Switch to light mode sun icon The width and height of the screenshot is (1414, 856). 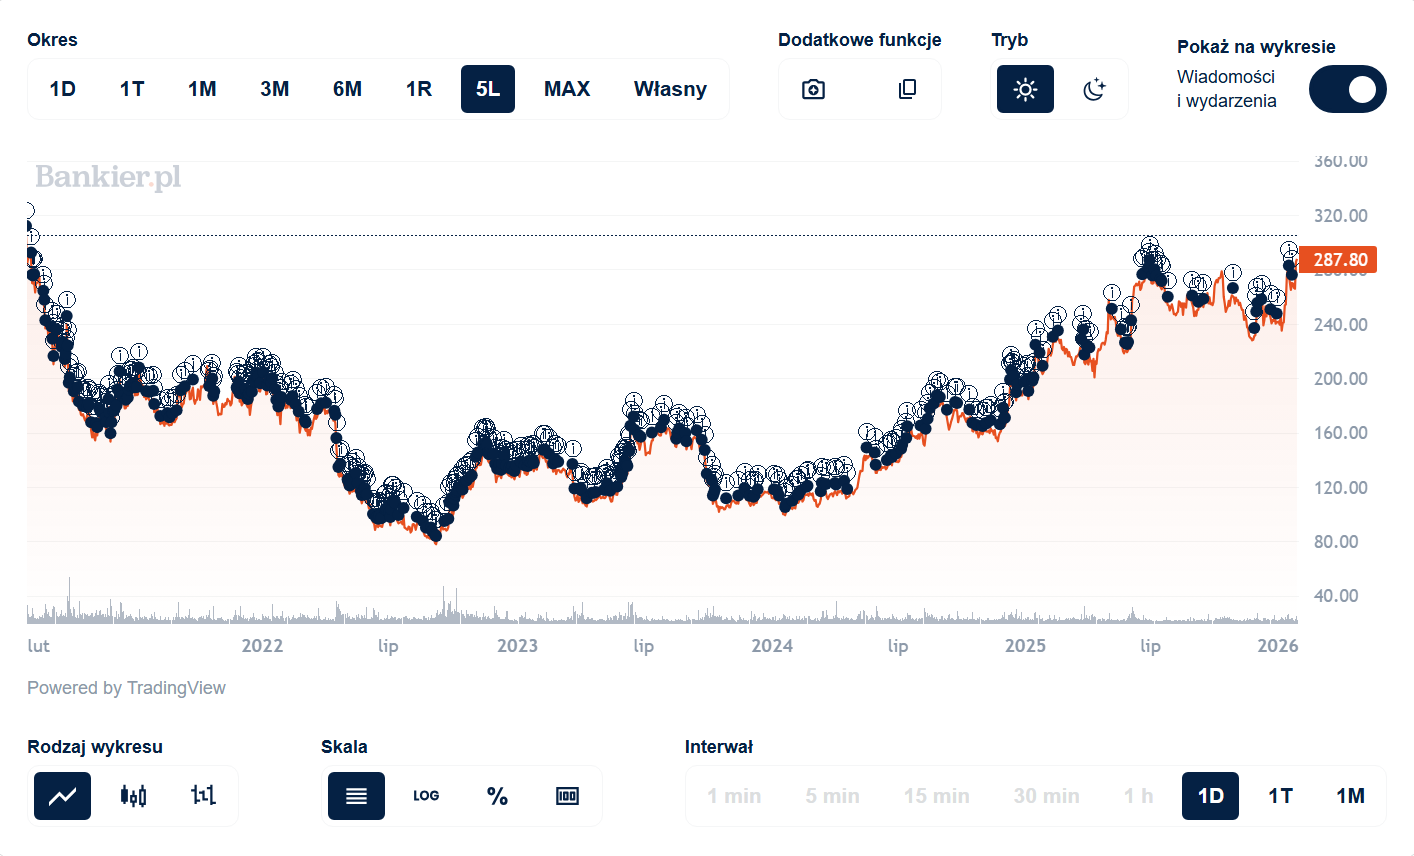[1025, 89]
